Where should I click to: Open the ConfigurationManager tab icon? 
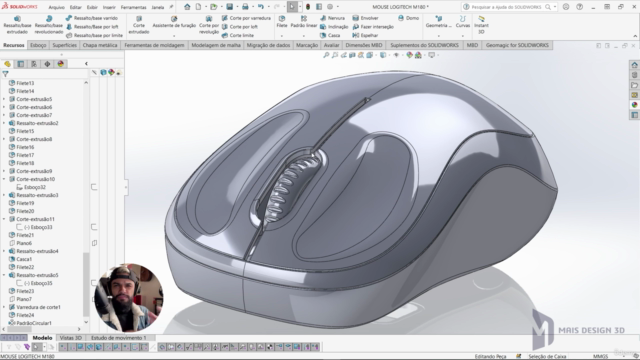[34, 64]
